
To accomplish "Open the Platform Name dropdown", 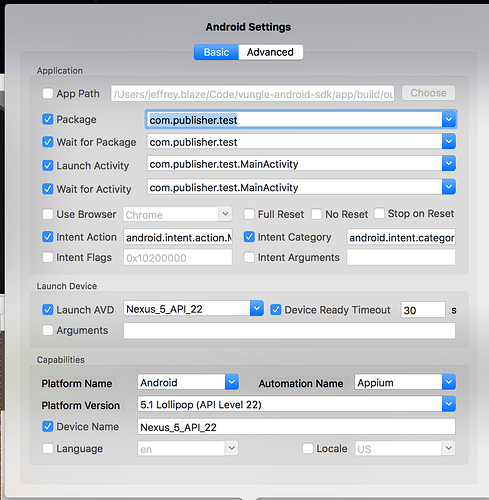I will click(x=232, y=382).
